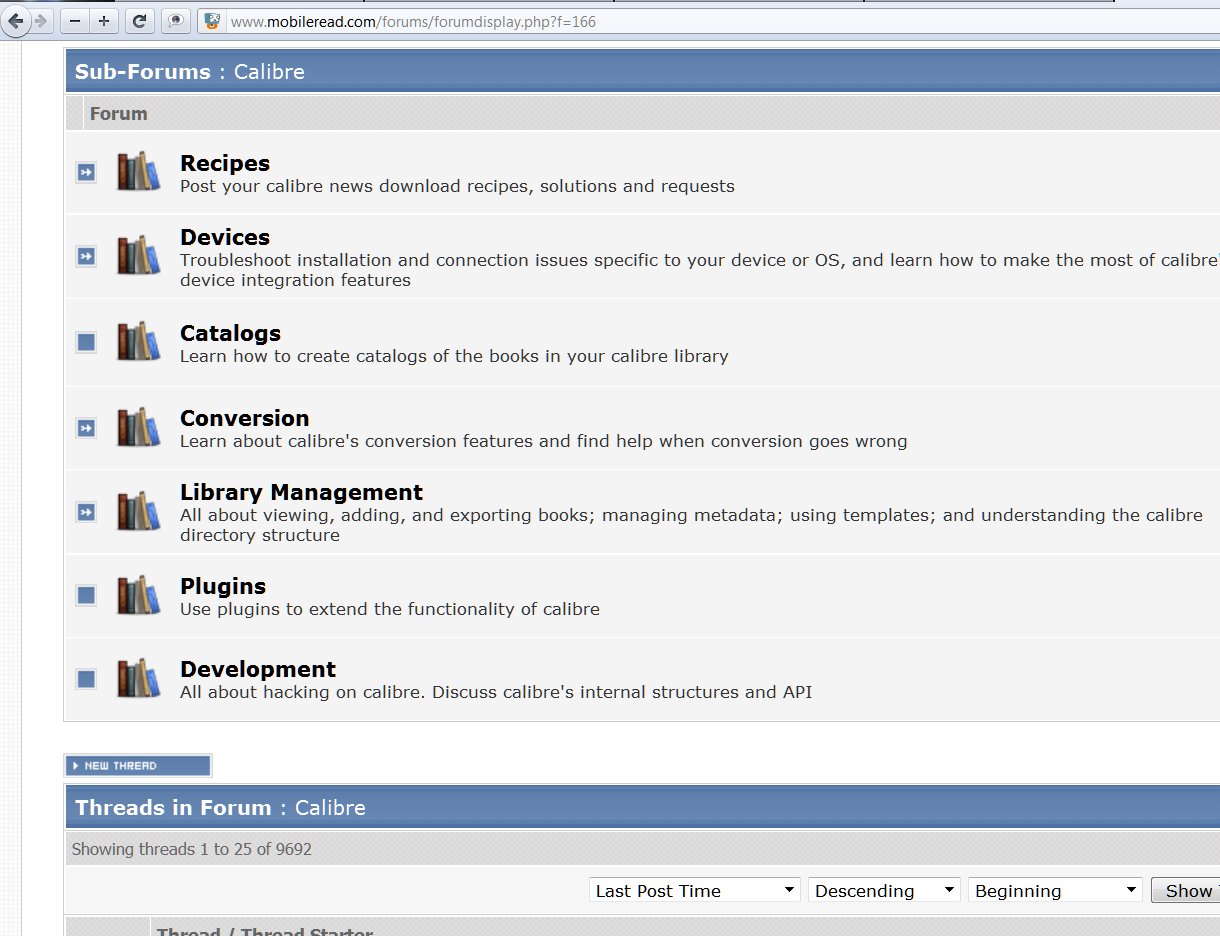The width and height of the screenshot is (1220, 936).
Task: Click the Recipes forum status icon
Action: [86, 172]
